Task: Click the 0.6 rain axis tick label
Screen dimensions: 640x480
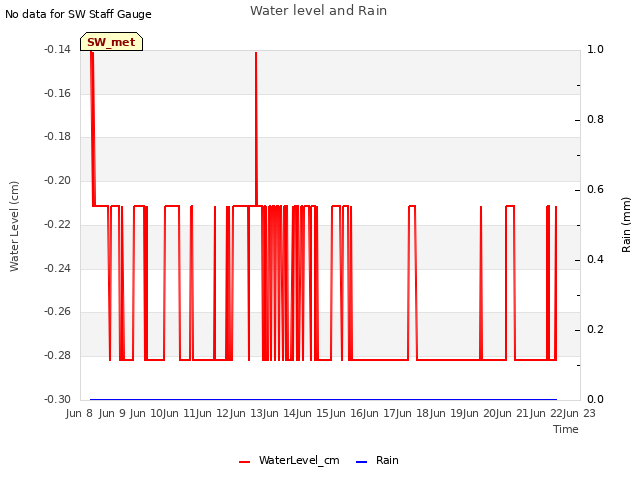Action: point(595,189)
